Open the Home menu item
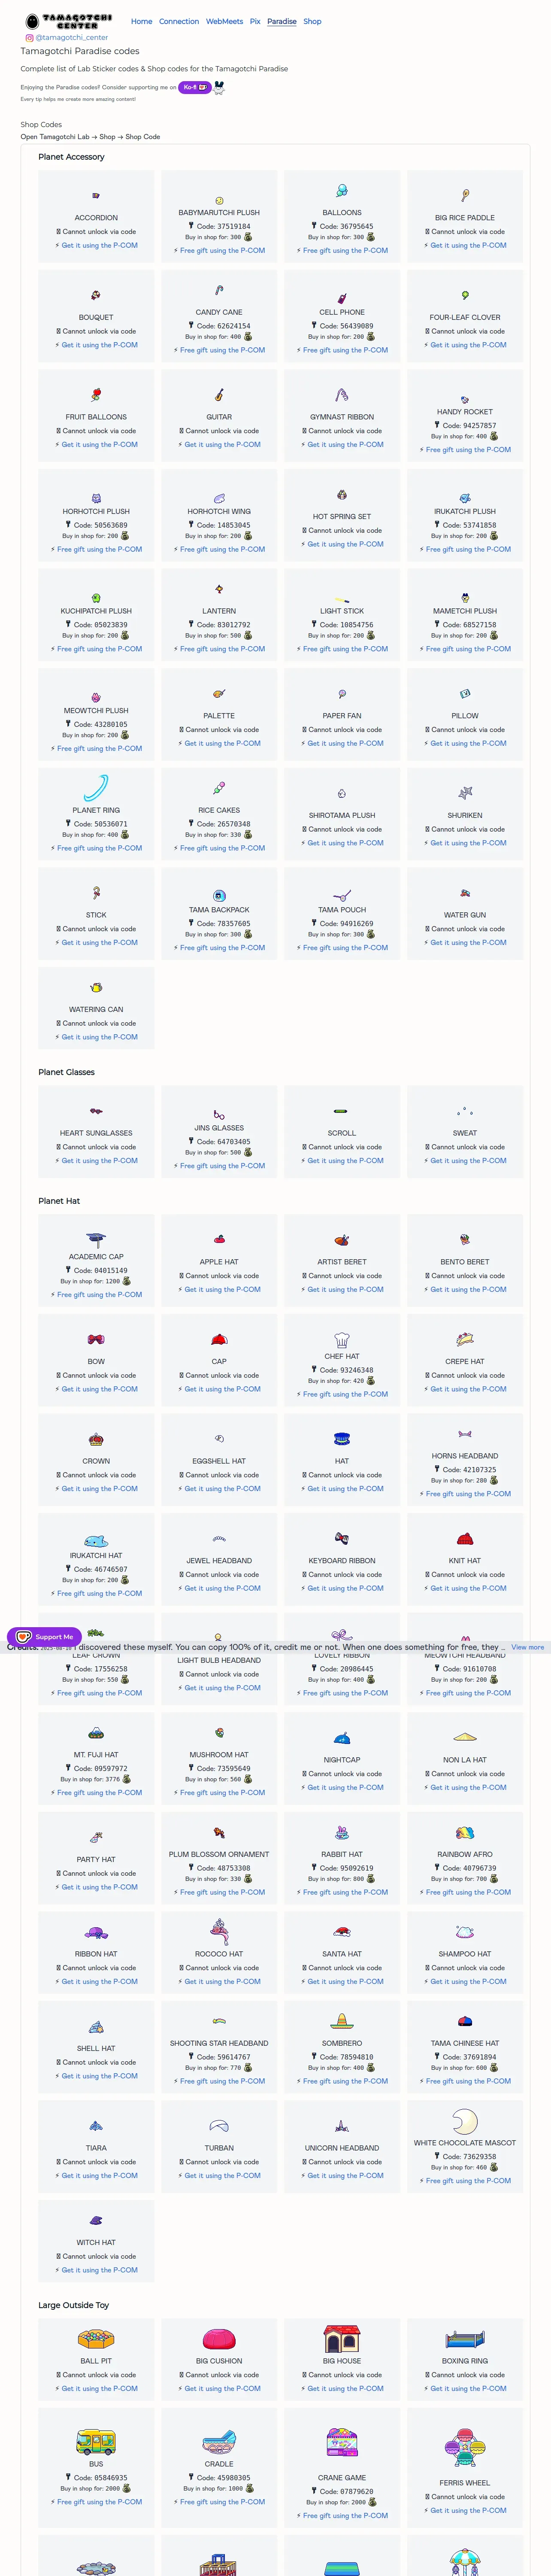Viewport: 551px width, 2576px height. tap(142, 21)
